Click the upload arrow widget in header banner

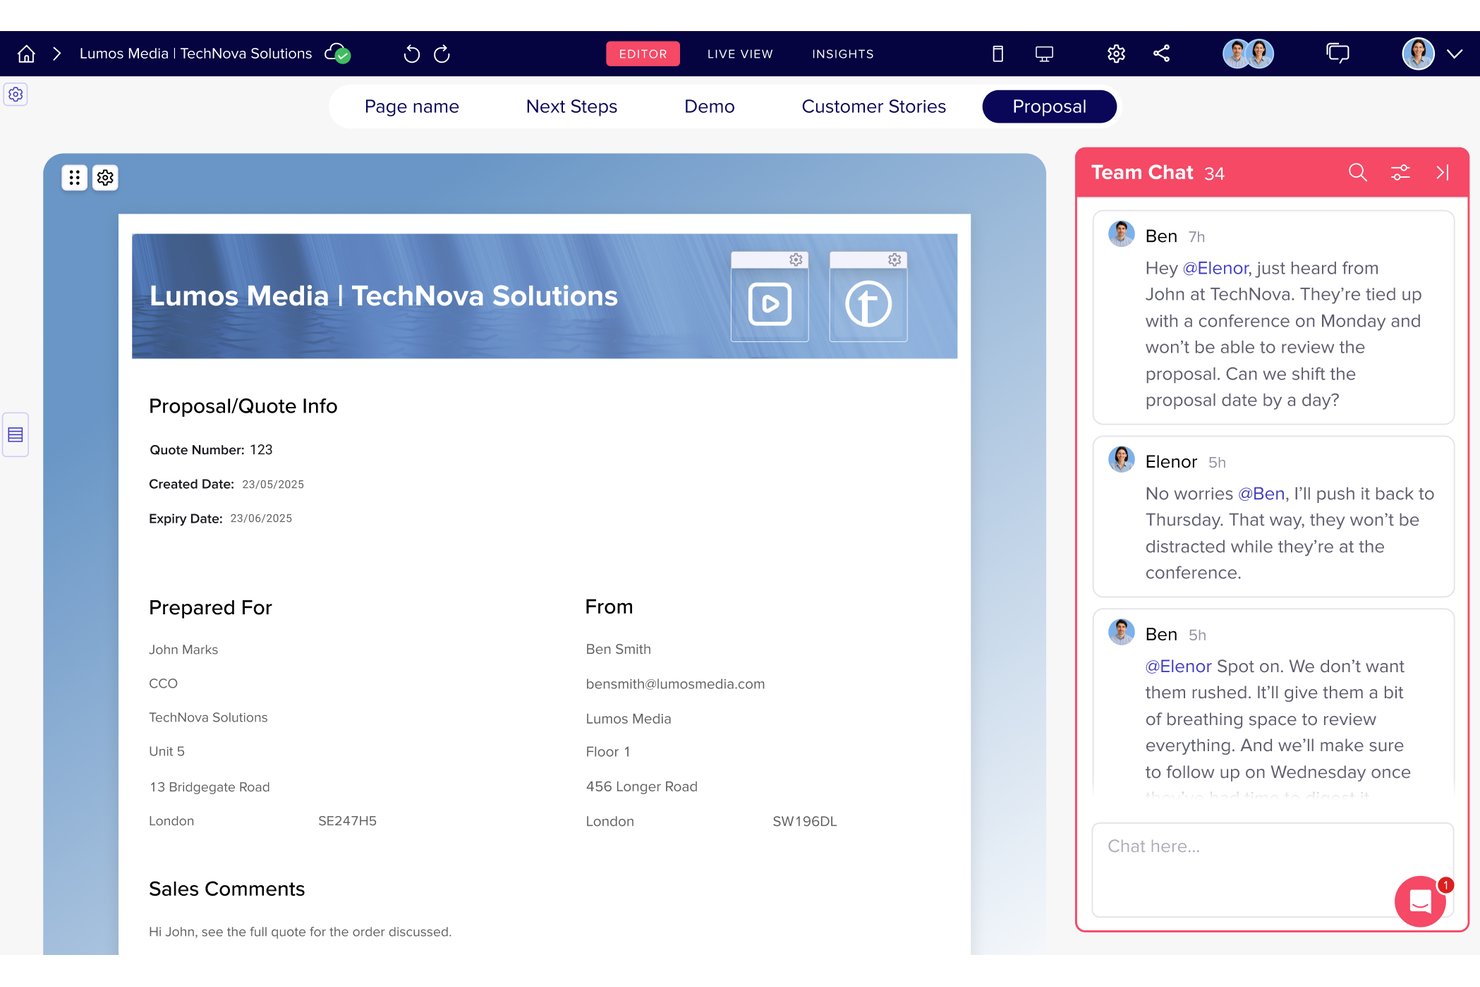point(868,304)
